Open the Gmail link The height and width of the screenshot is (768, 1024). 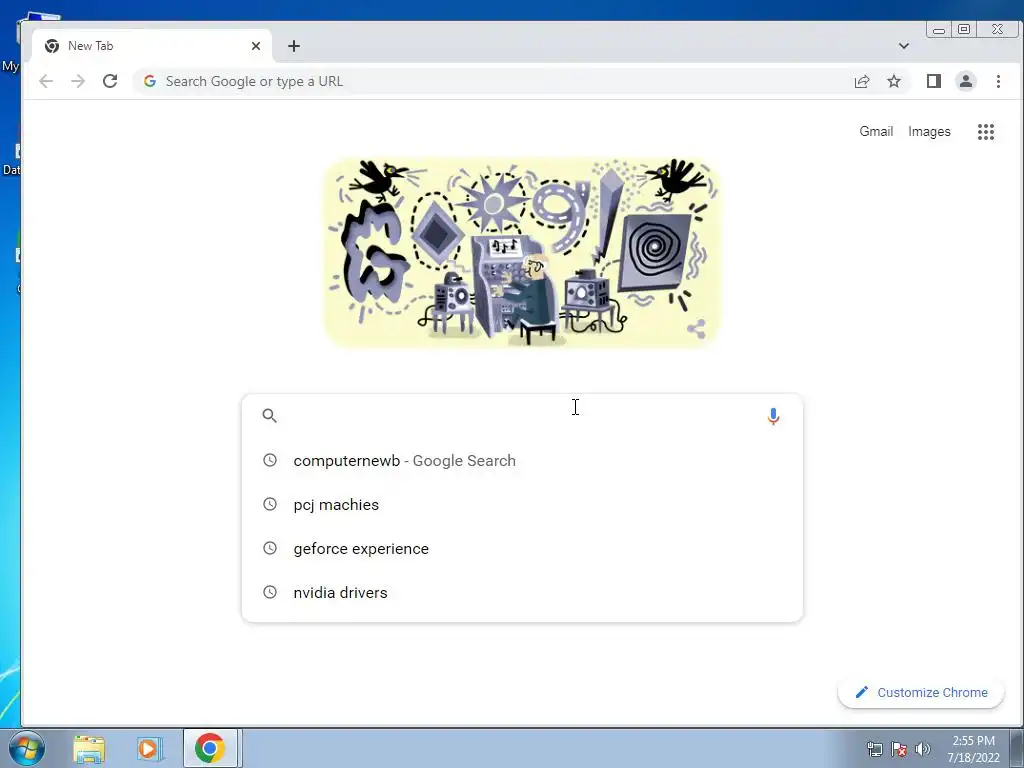click(876, 131)
